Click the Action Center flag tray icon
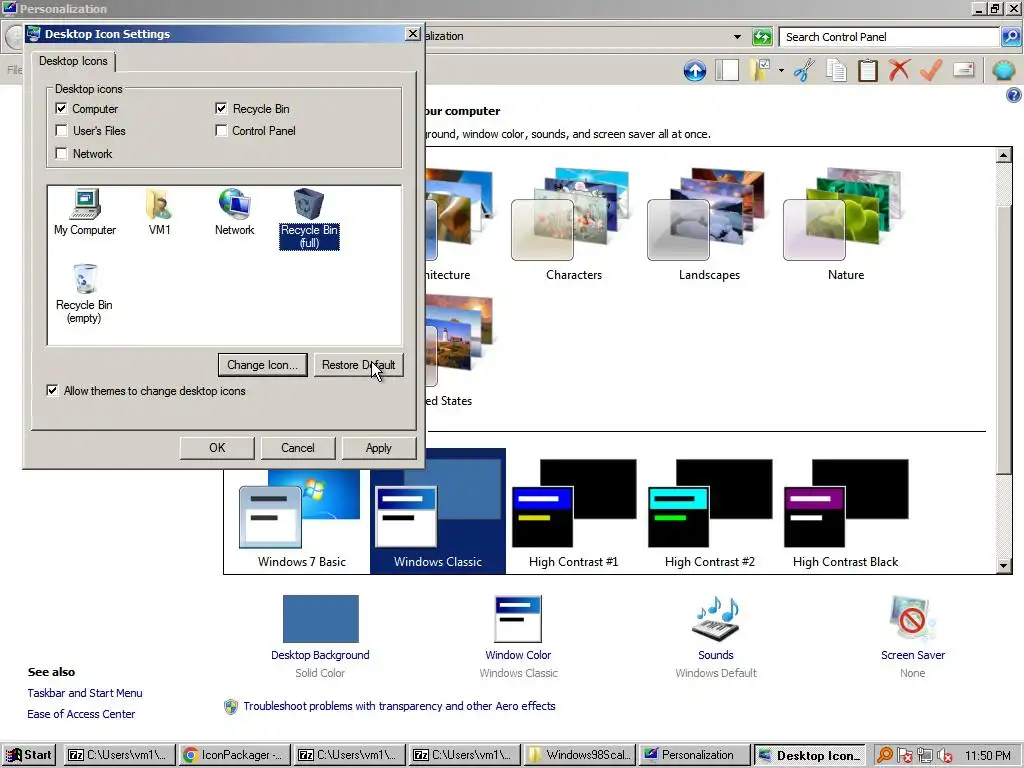Viewport: 1024px width, 768px height. (904, 756)
